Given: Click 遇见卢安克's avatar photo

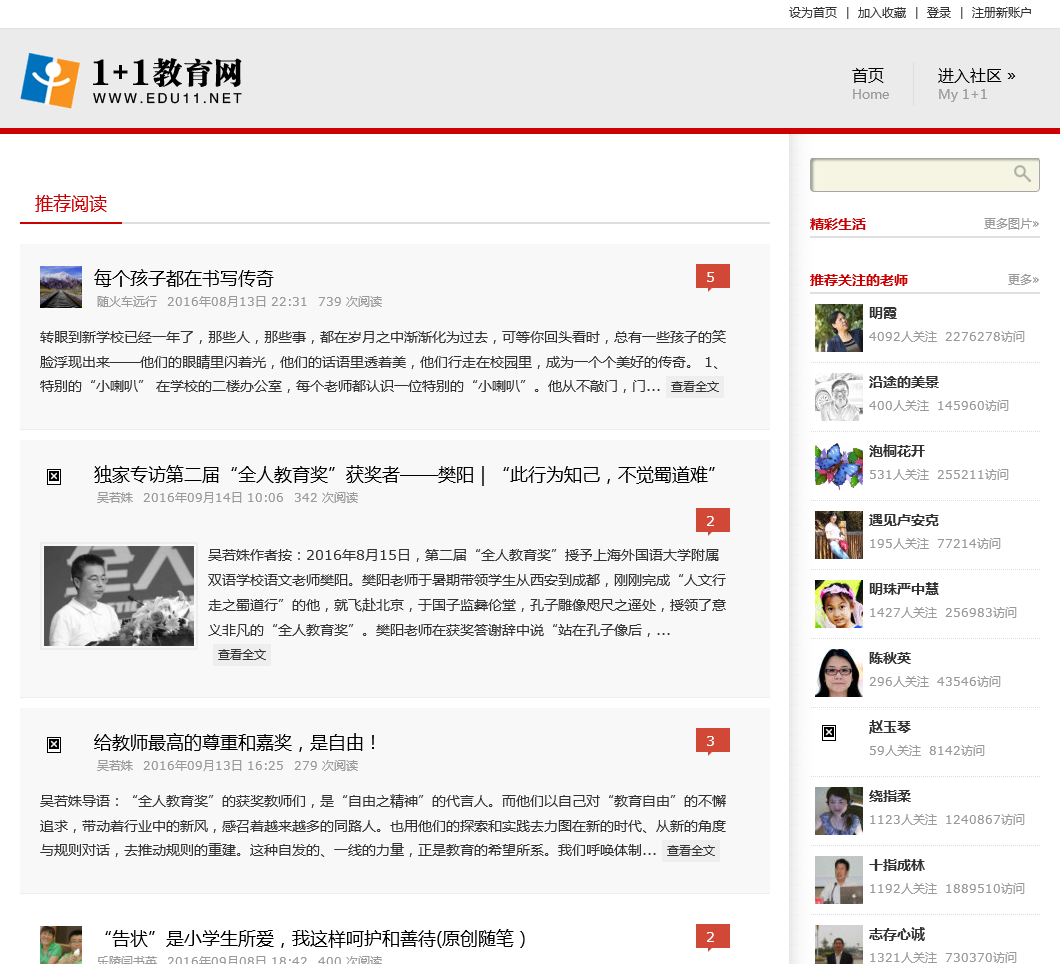Looking at the screenshot, I should click(838, 535).
